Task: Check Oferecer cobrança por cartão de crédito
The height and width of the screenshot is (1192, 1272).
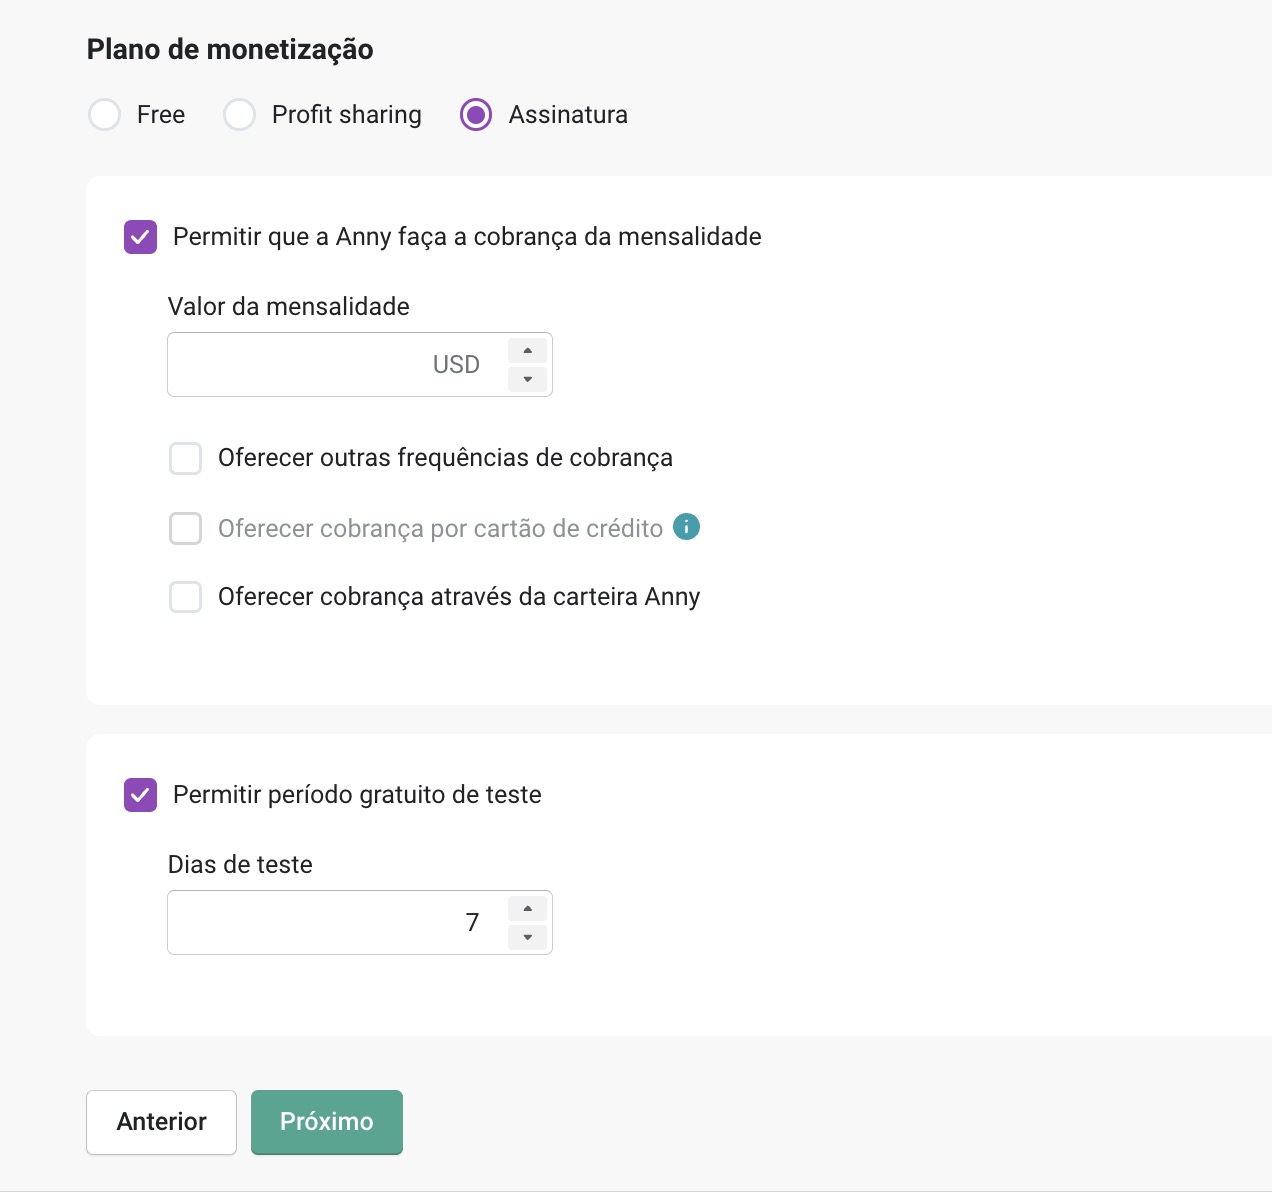Action: pos(186,528)
